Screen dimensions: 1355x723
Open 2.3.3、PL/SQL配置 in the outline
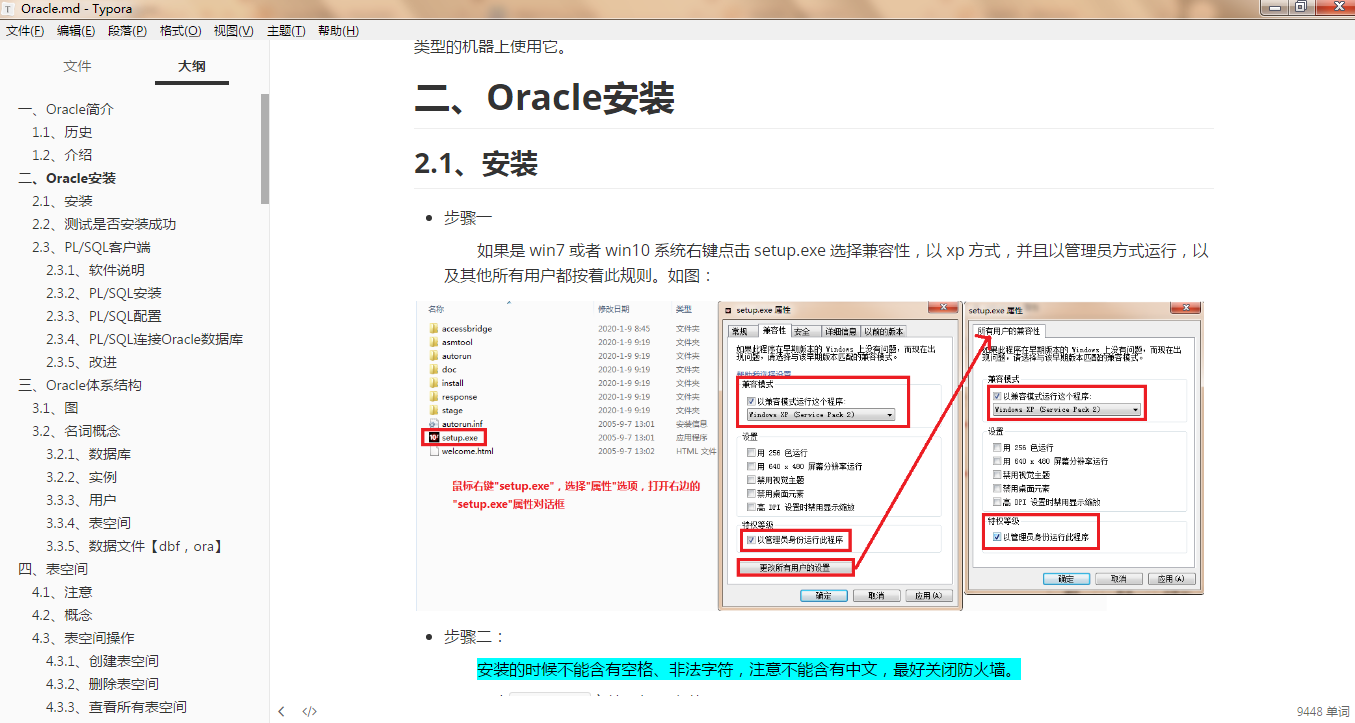click(104, 316)
